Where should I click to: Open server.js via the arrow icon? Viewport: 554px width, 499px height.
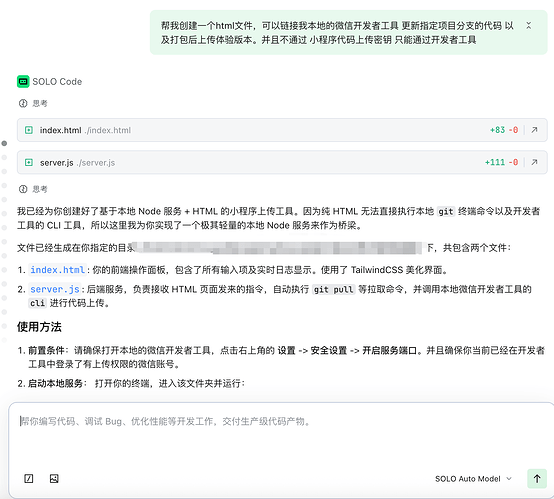coord(534,163)
